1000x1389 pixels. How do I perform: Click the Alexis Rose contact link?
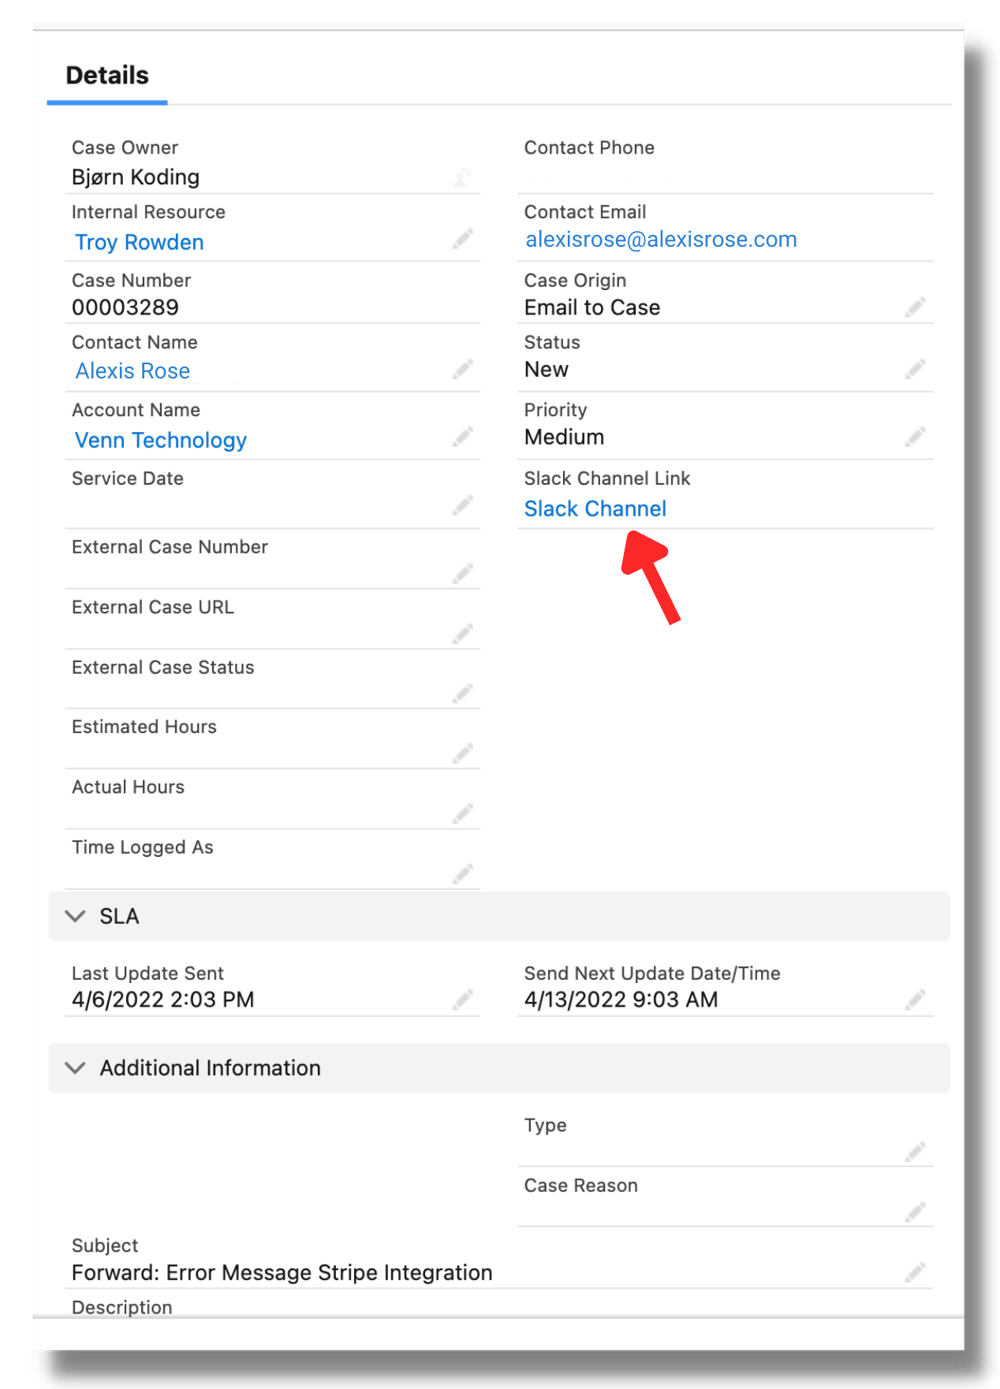[132, 371]
